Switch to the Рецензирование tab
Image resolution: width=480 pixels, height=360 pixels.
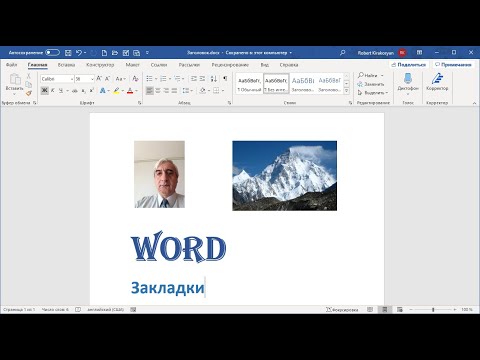click(x=230, y=65)
